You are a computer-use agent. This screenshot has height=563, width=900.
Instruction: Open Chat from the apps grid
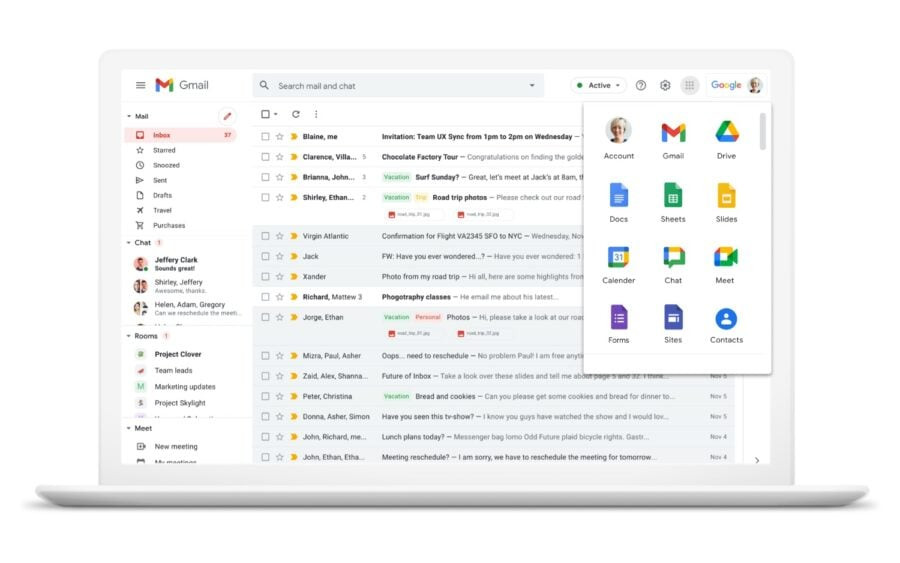[x=673, y=257]
